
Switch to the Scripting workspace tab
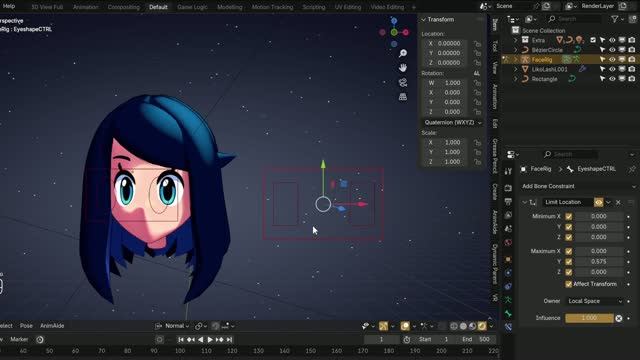click(314, 7)
